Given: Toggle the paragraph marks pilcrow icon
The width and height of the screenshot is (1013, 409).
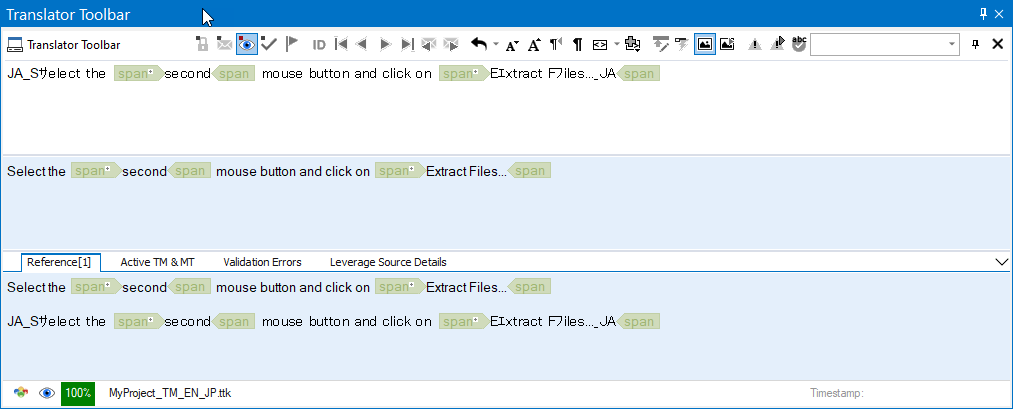Looking at the screenshot, I should [577, 44].
